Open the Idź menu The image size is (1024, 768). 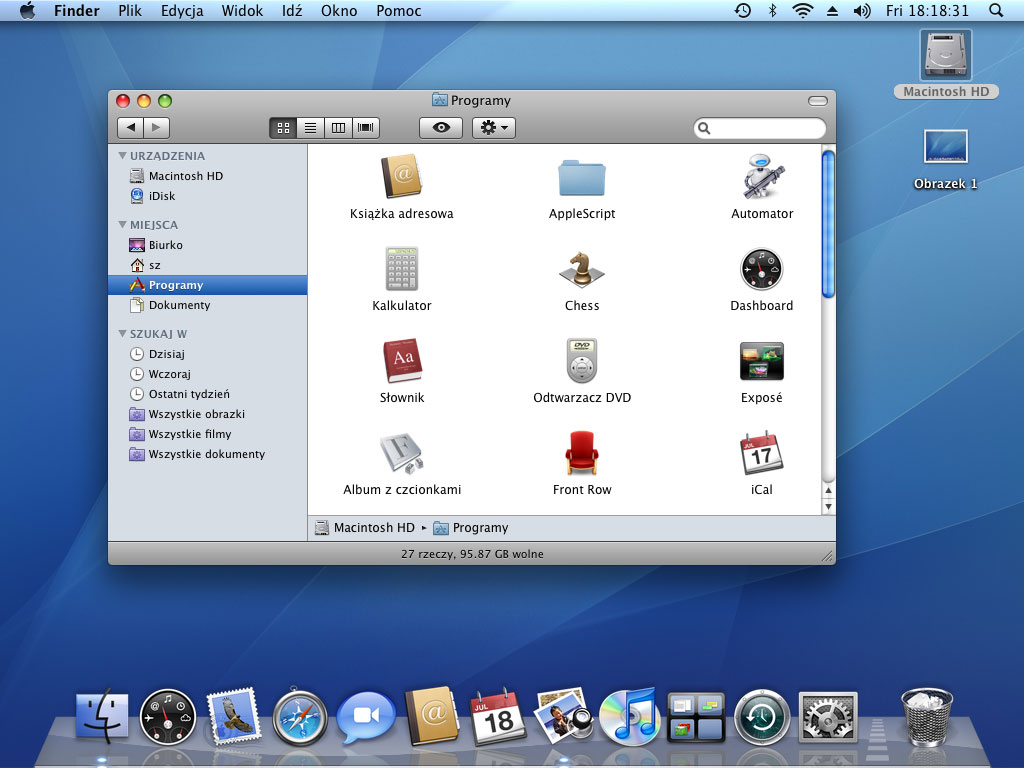pyautogui.click(x=292, y=10)
